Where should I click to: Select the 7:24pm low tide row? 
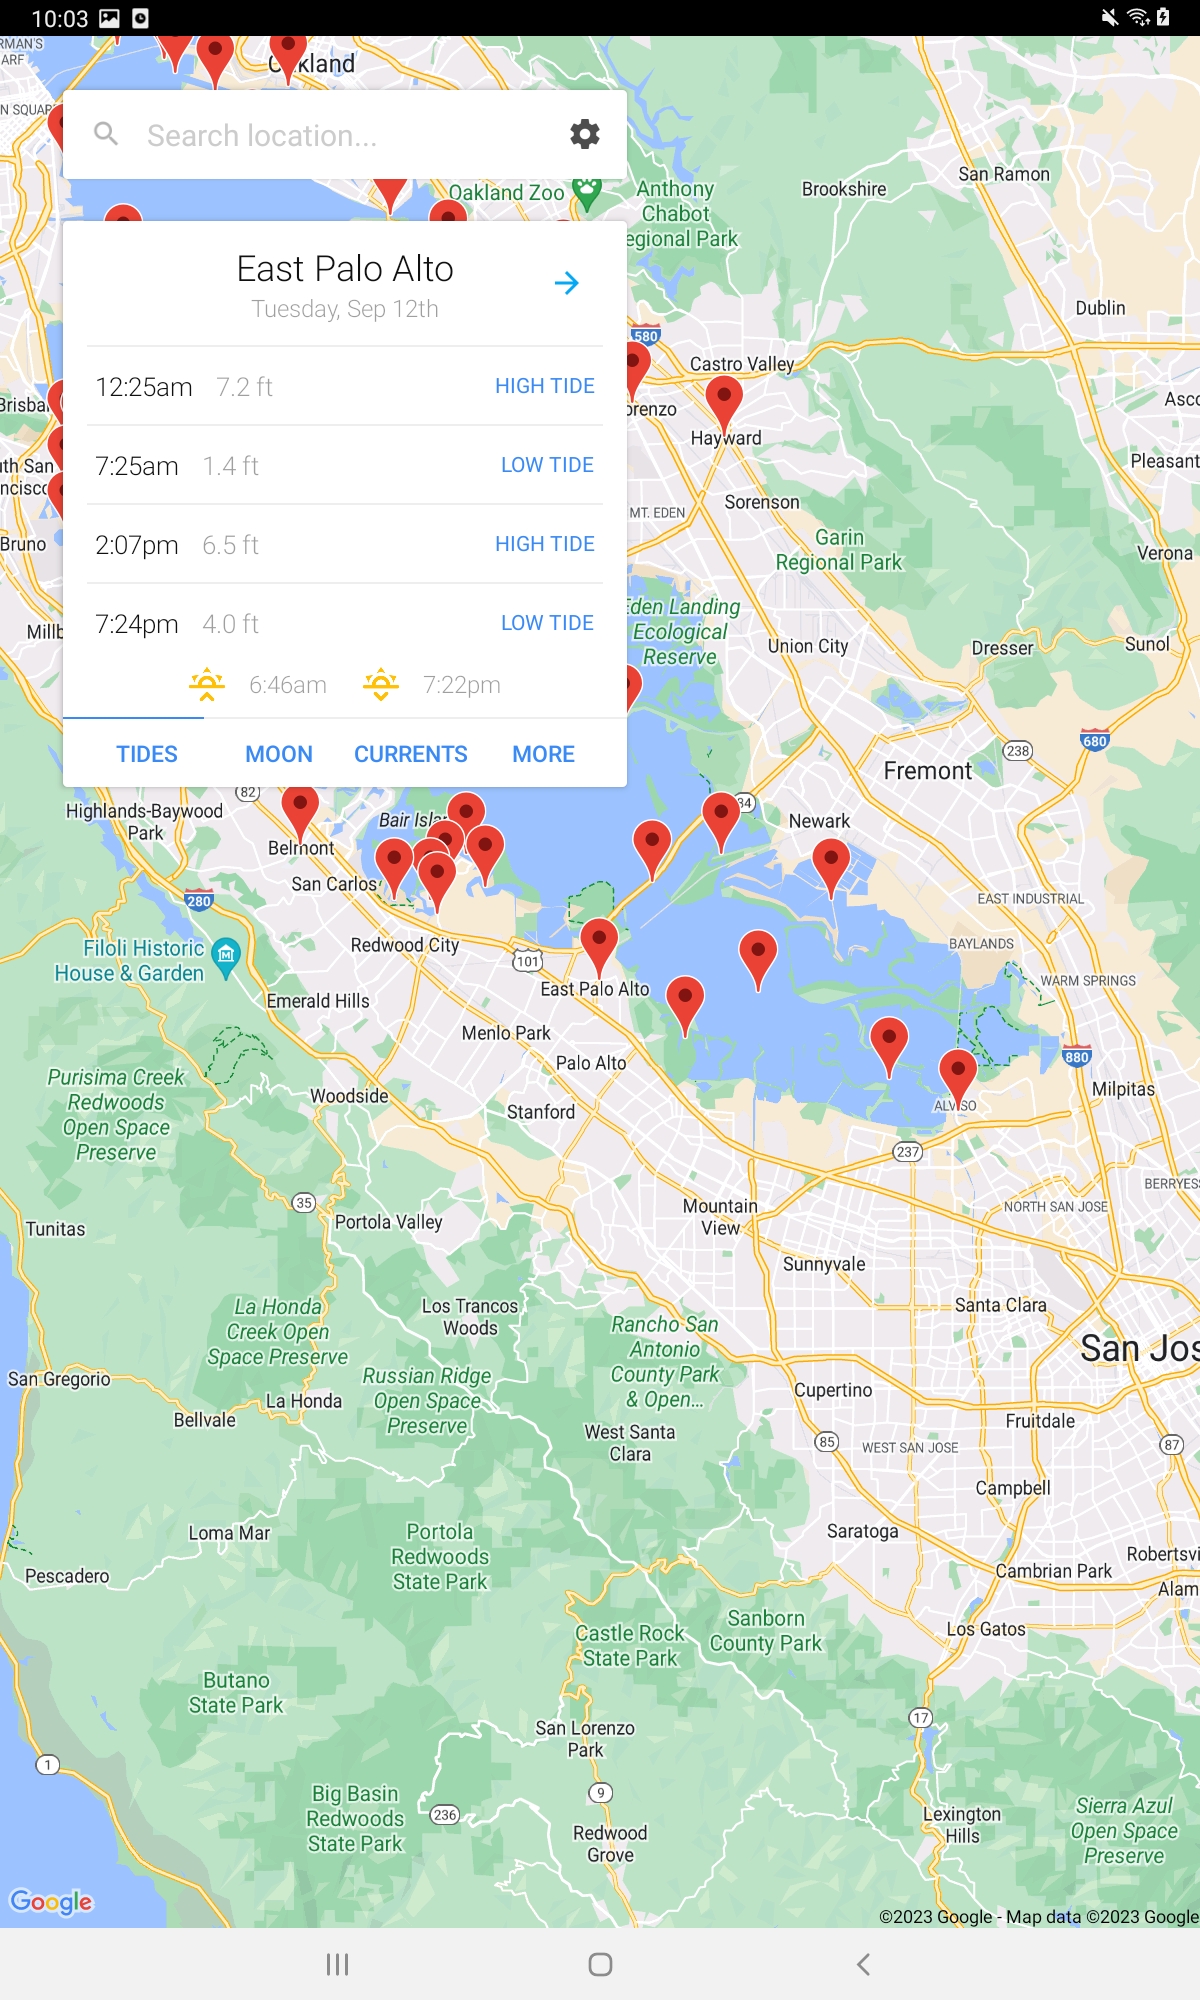(345, 623)
